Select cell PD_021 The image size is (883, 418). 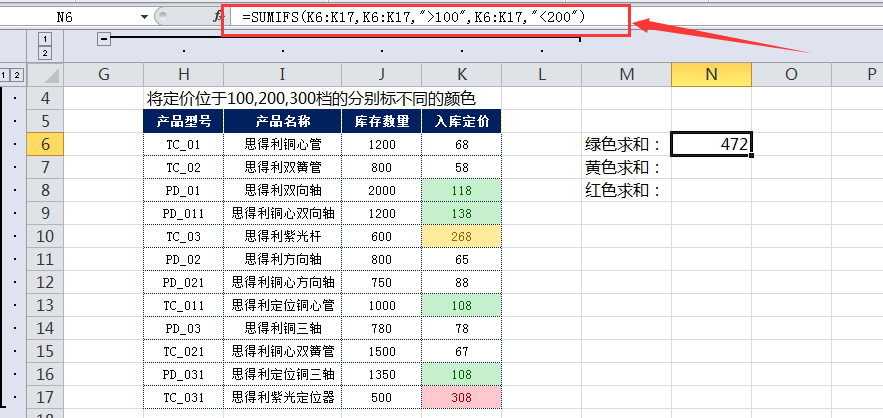(x=184, y=282)
